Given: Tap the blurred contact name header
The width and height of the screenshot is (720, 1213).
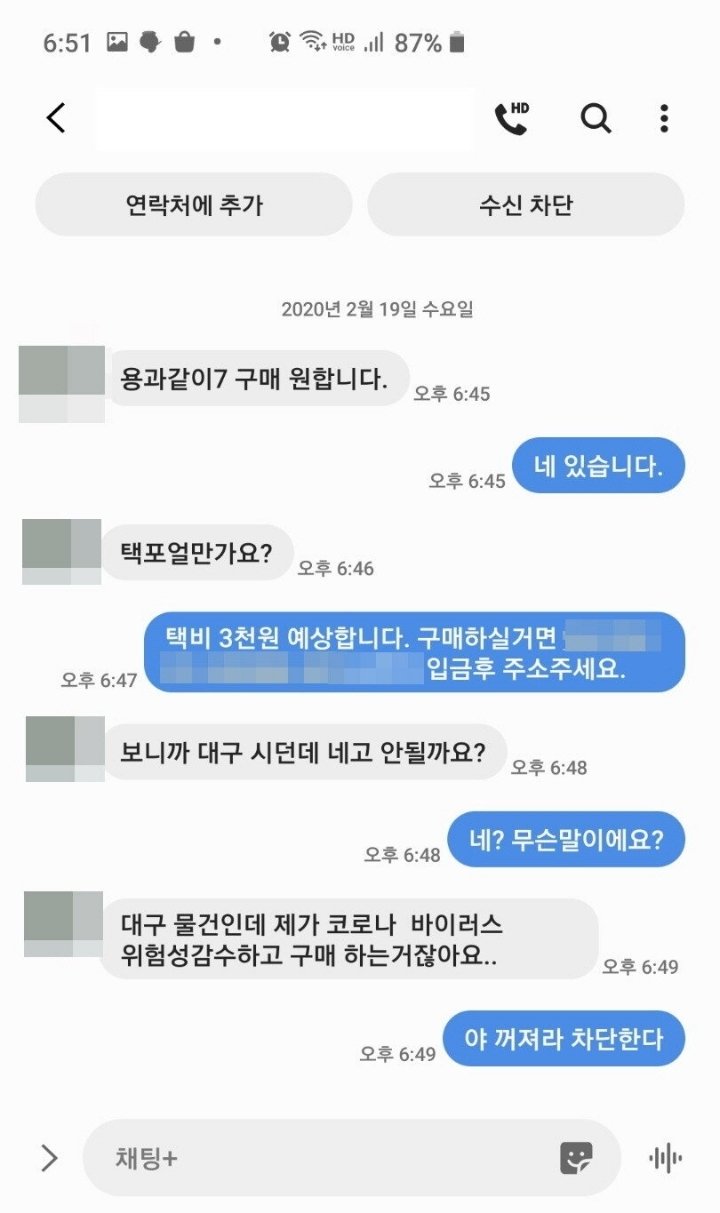Looking at the screenshot, I should coord(285,118).
